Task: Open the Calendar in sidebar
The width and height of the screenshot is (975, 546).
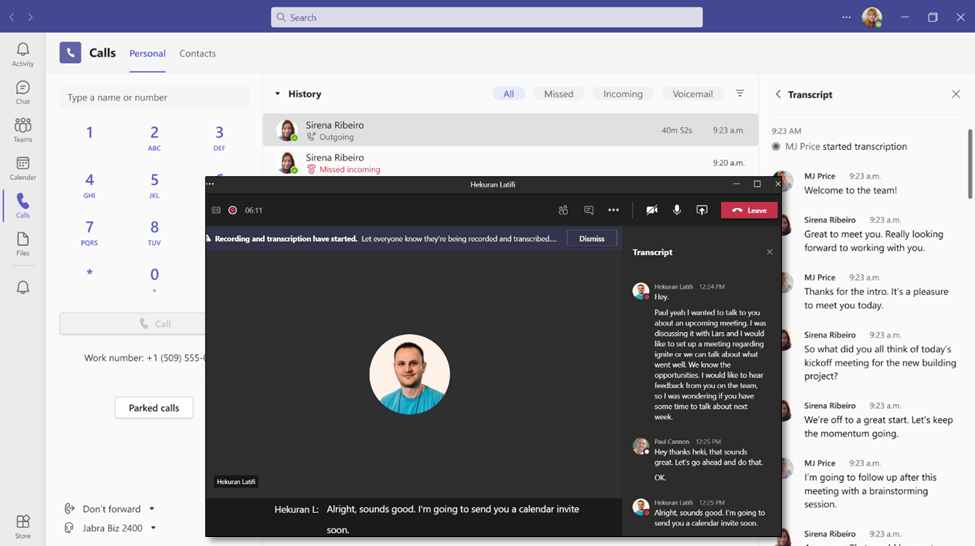Action: [x=22, y=168]
